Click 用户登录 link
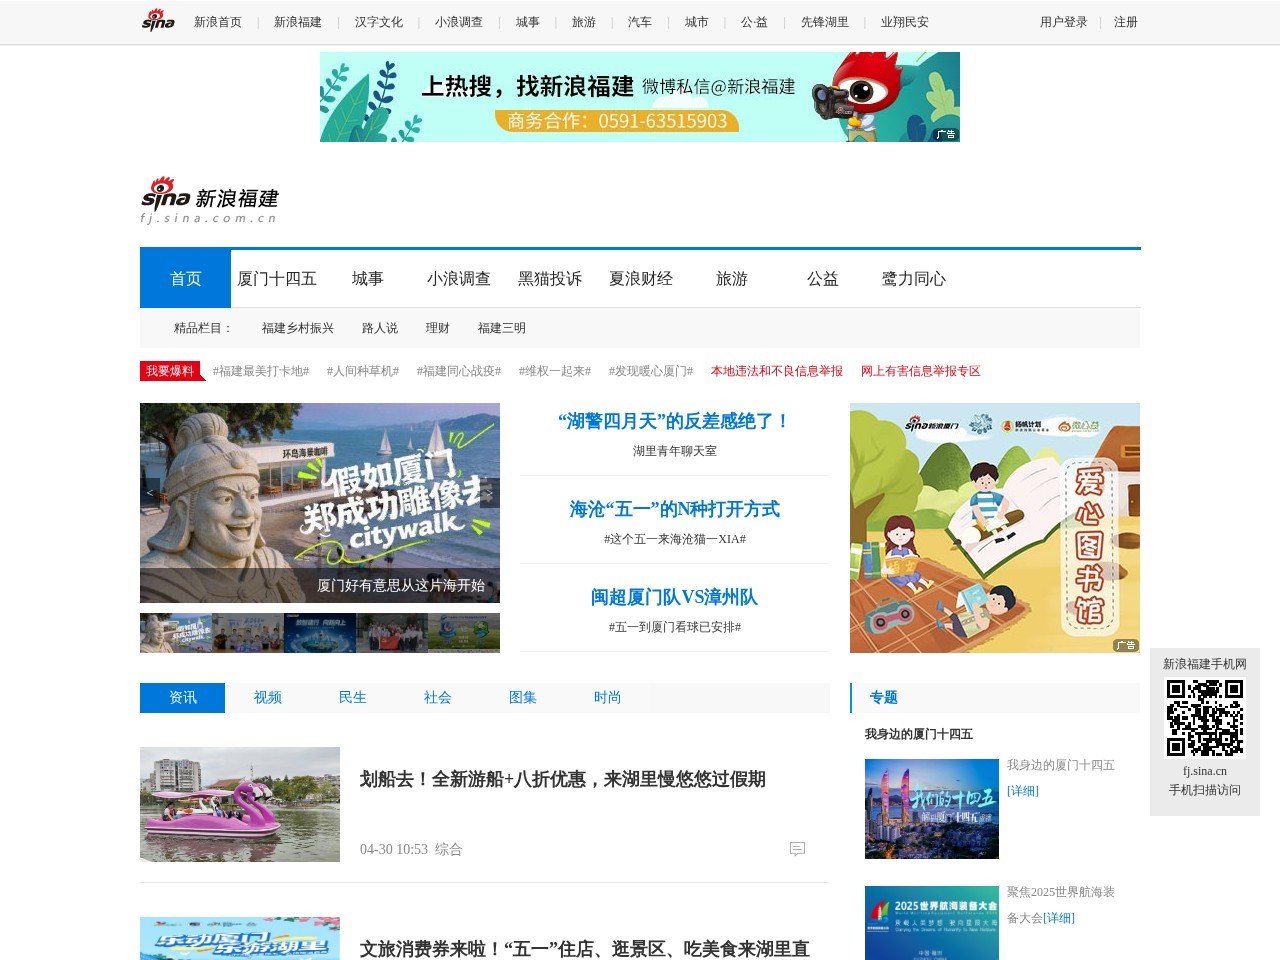Screen dimensions: 1280x960 (x=1064, y=22)
